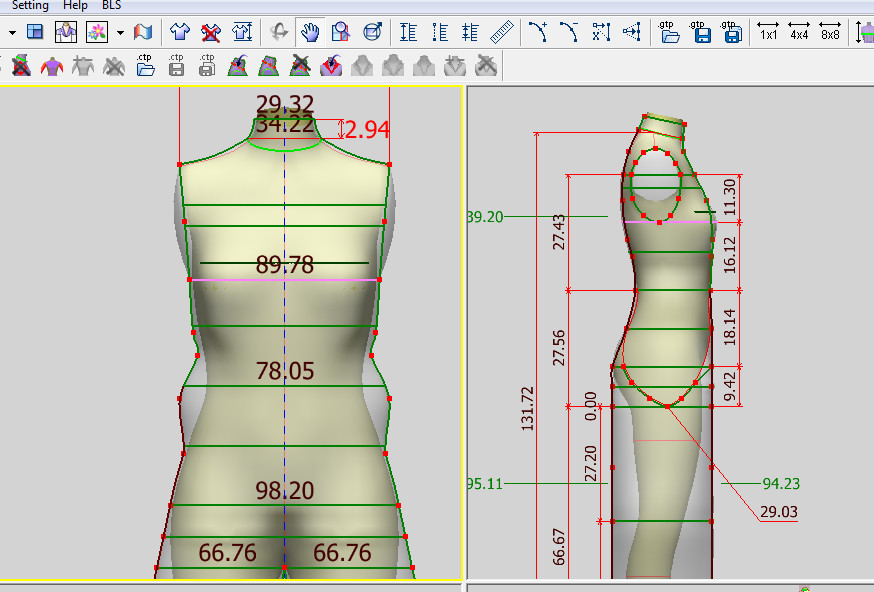Viewport: 874px width, 592px height.
Task: Activate the magnifier zoom tool
Action: coord(340,32)
